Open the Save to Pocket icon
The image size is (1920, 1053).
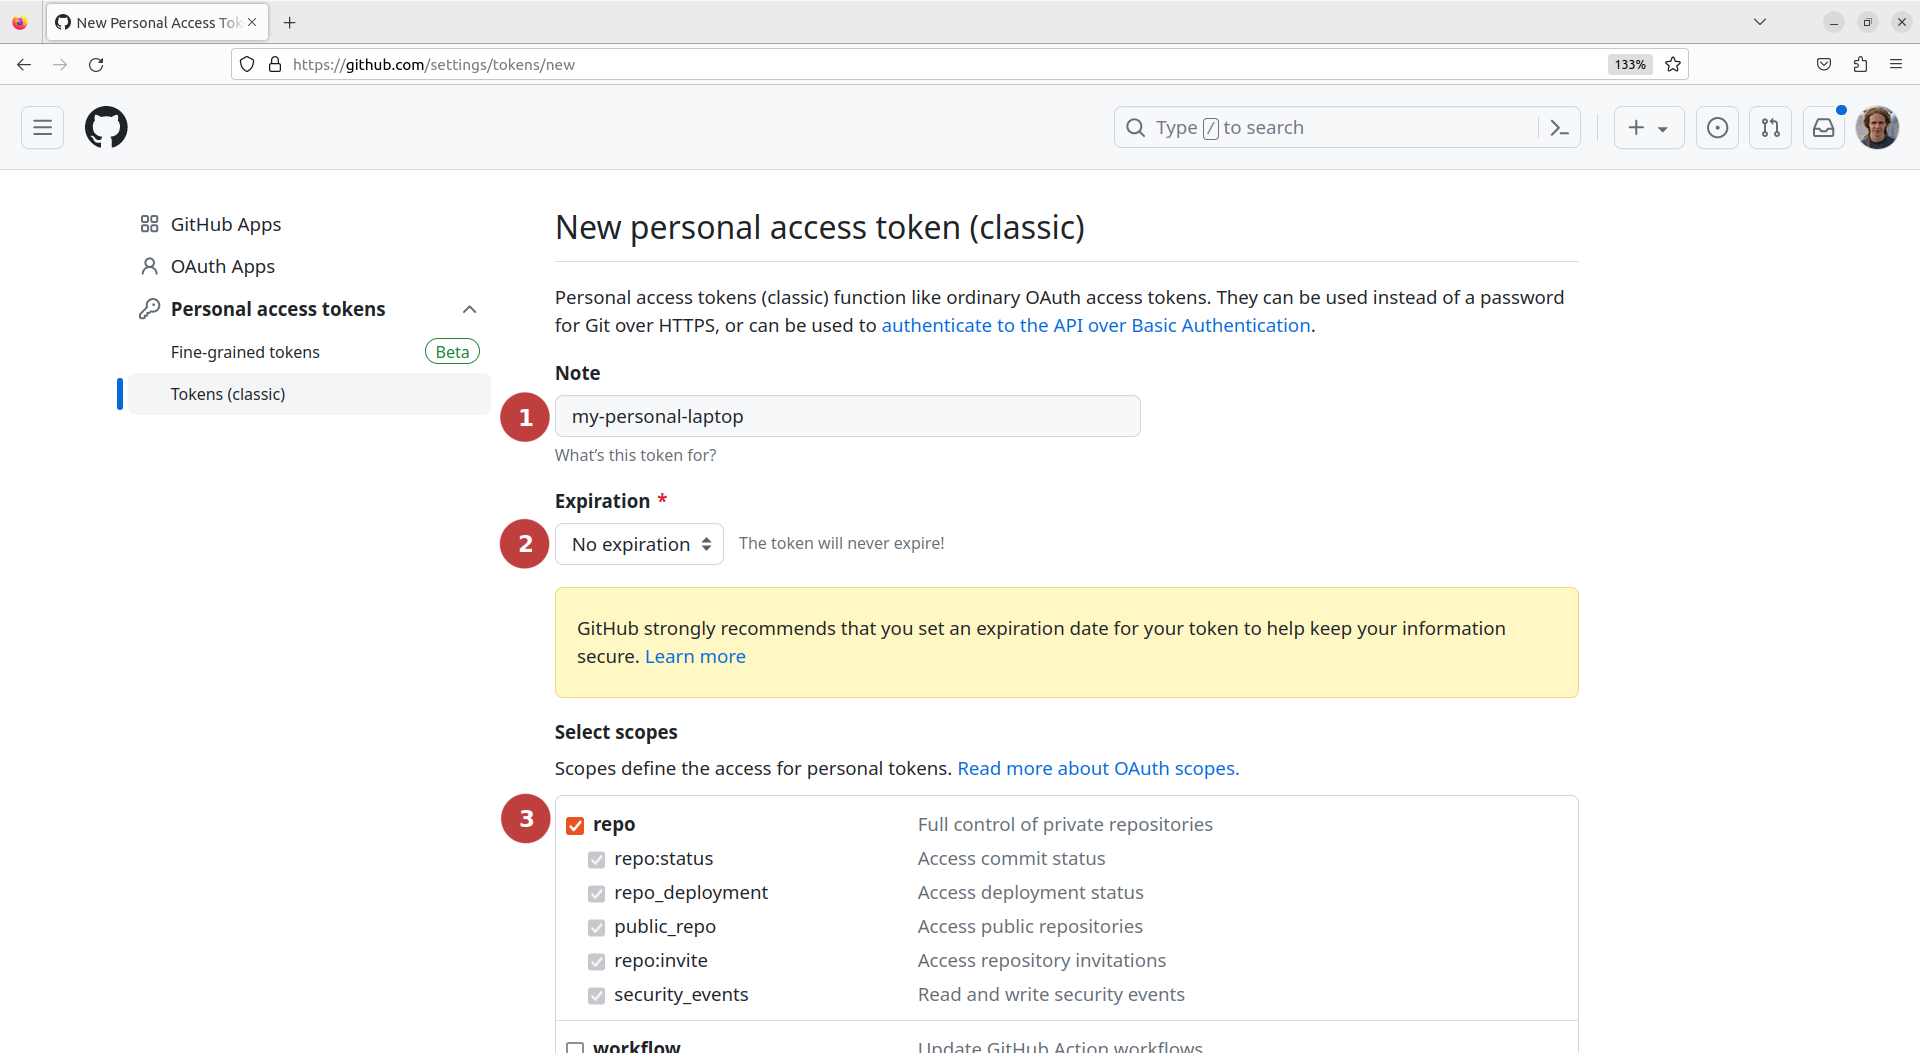coord(1824,64)
